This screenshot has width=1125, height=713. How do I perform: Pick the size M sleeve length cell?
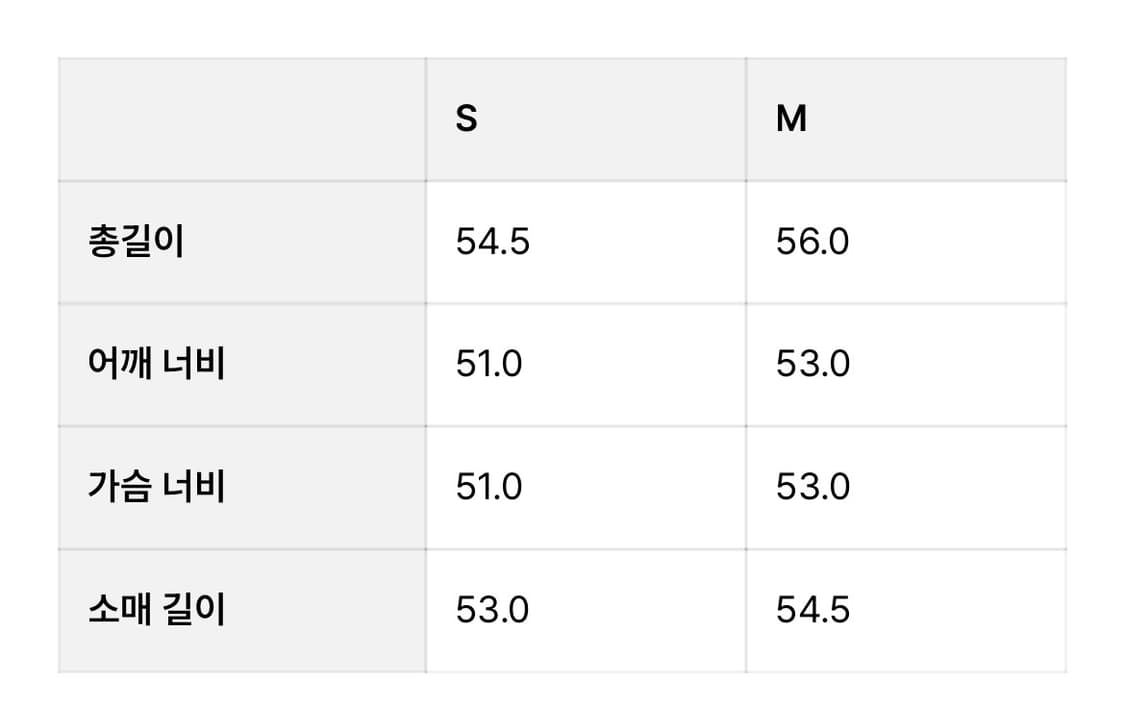tap(905, 610)
